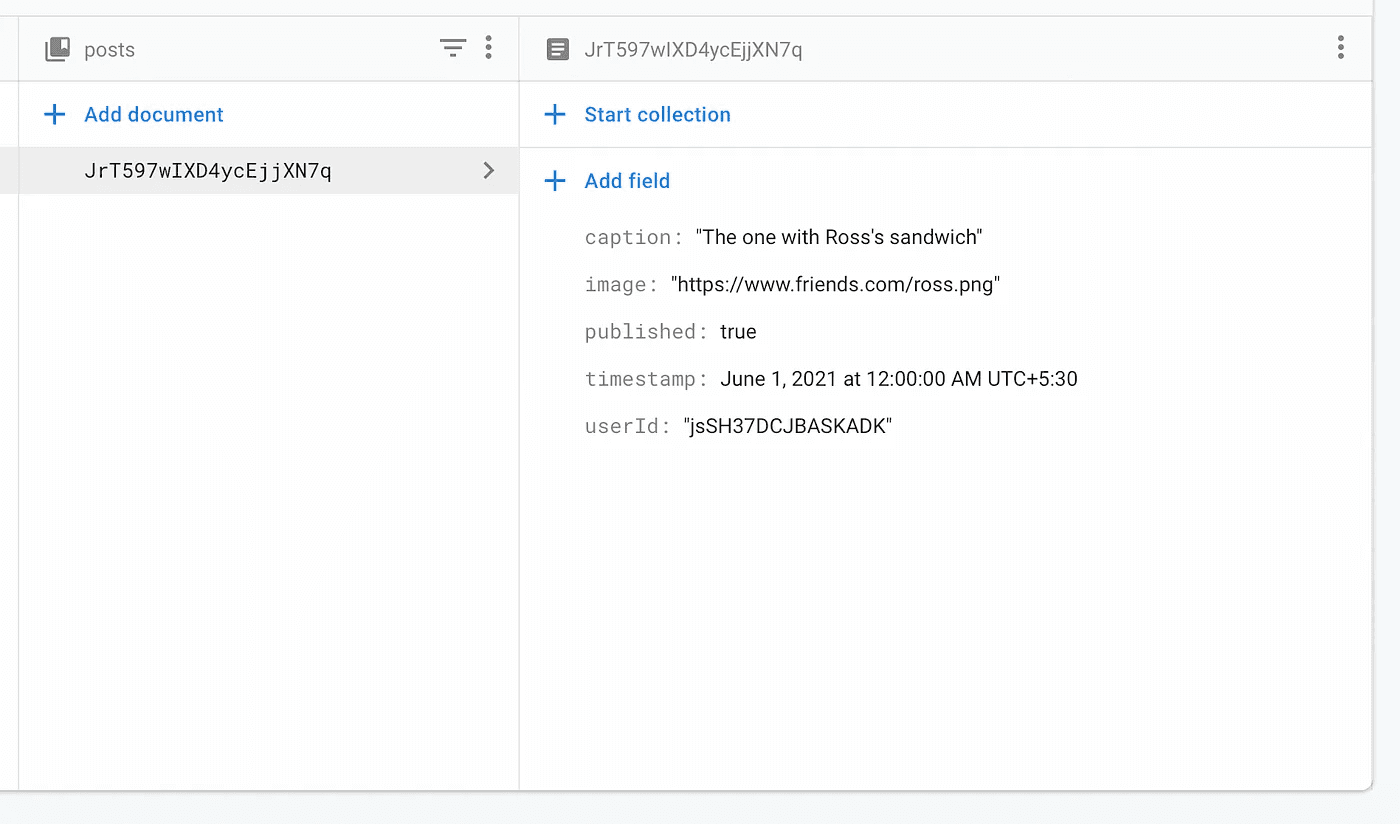This screenshot has height=824, width=1400.
Task: Click the posts collection title
Action: coord(109,50)
